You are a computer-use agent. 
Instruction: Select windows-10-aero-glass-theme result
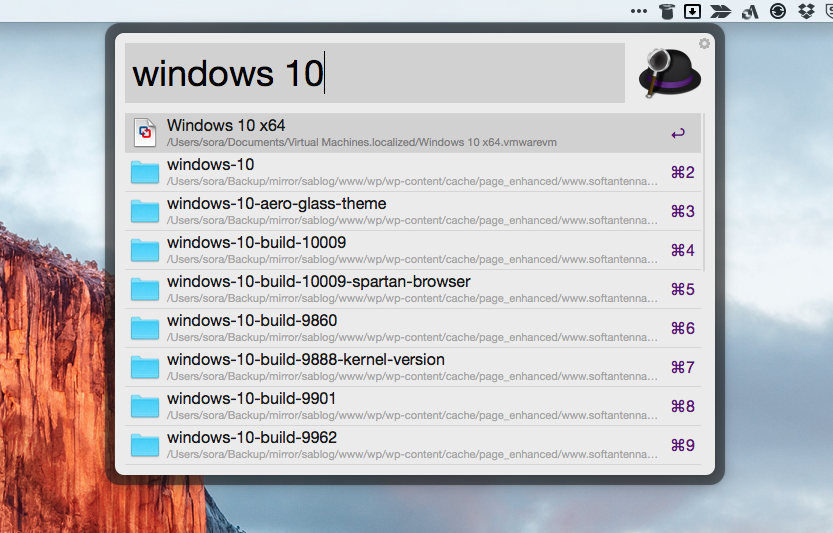point(413,211)
